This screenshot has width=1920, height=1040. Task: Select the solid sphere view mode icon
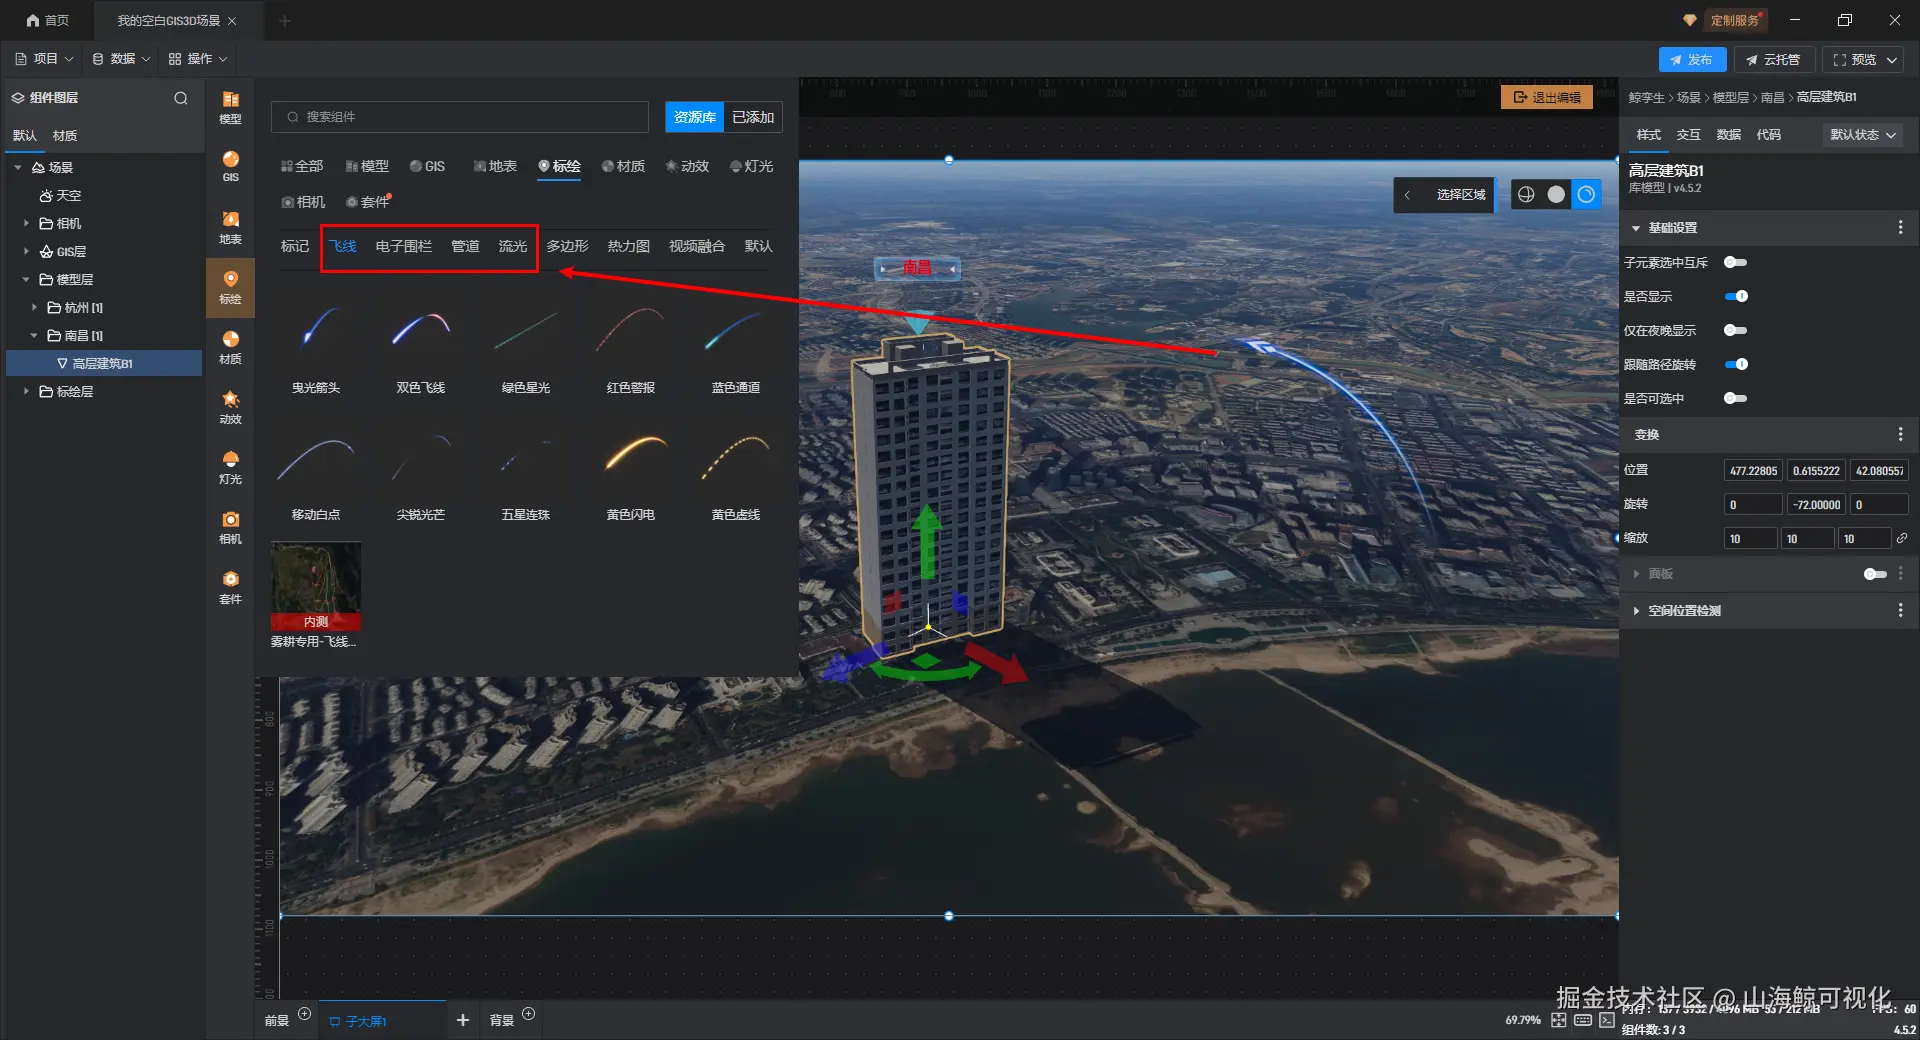1556,195
